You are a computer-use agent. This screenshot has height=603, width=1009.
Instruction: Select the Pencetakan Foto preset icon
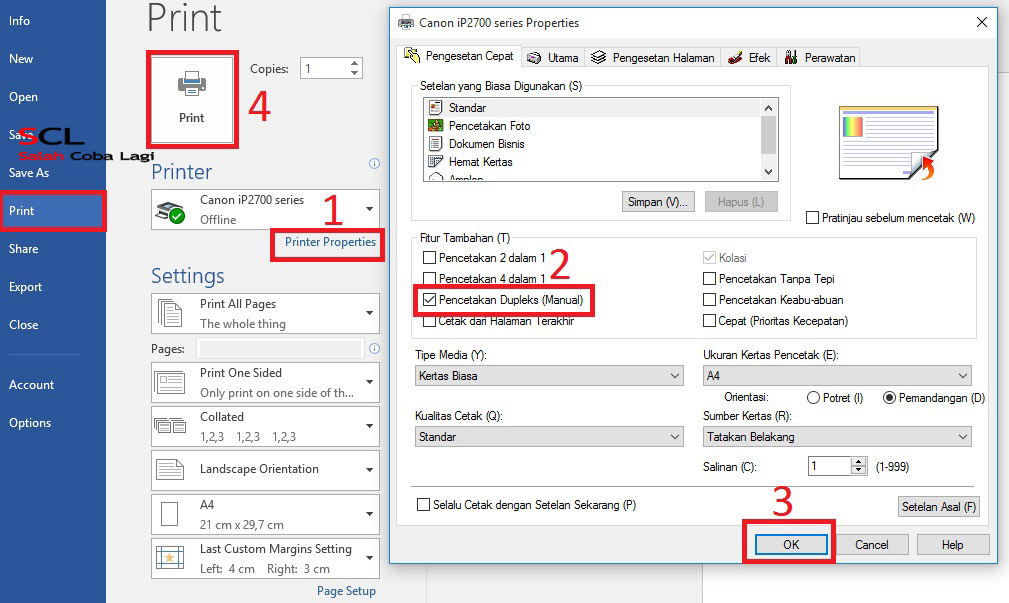pos(436,125)
